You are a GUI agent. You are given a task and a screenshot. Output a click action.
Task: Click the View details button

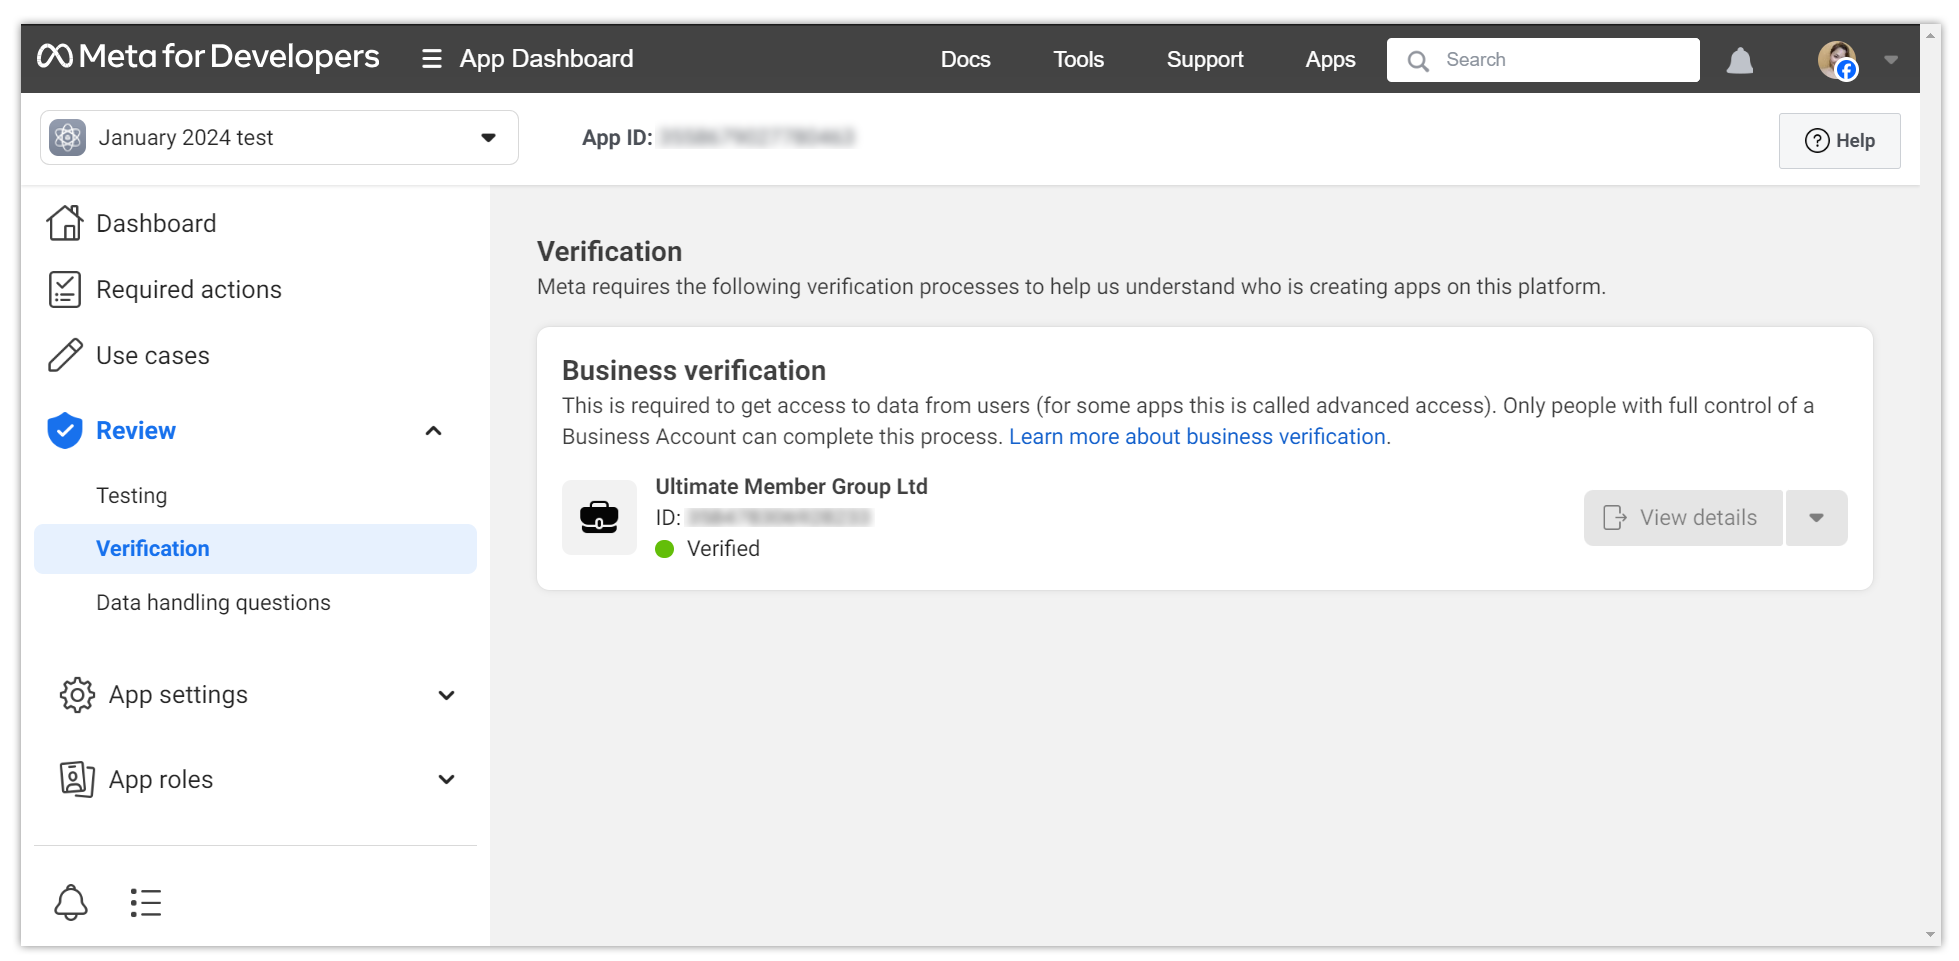coord(1683,518)
